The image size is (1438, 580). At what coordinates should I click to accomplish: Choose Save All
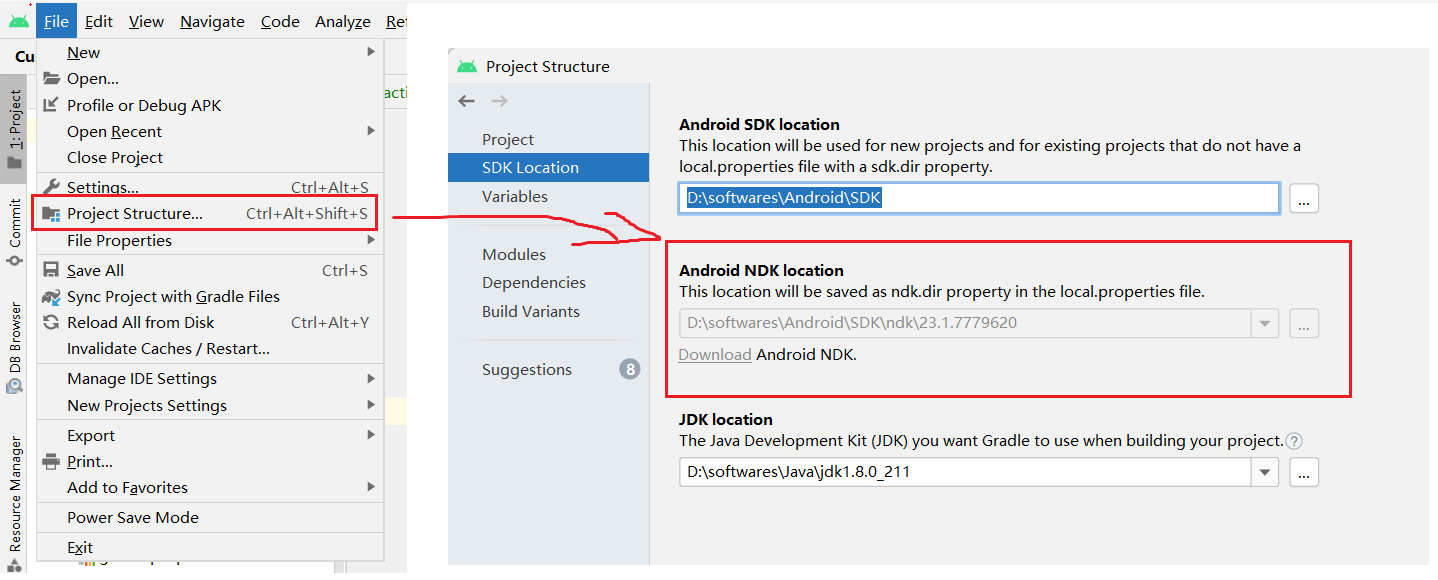tap(210, 270)
